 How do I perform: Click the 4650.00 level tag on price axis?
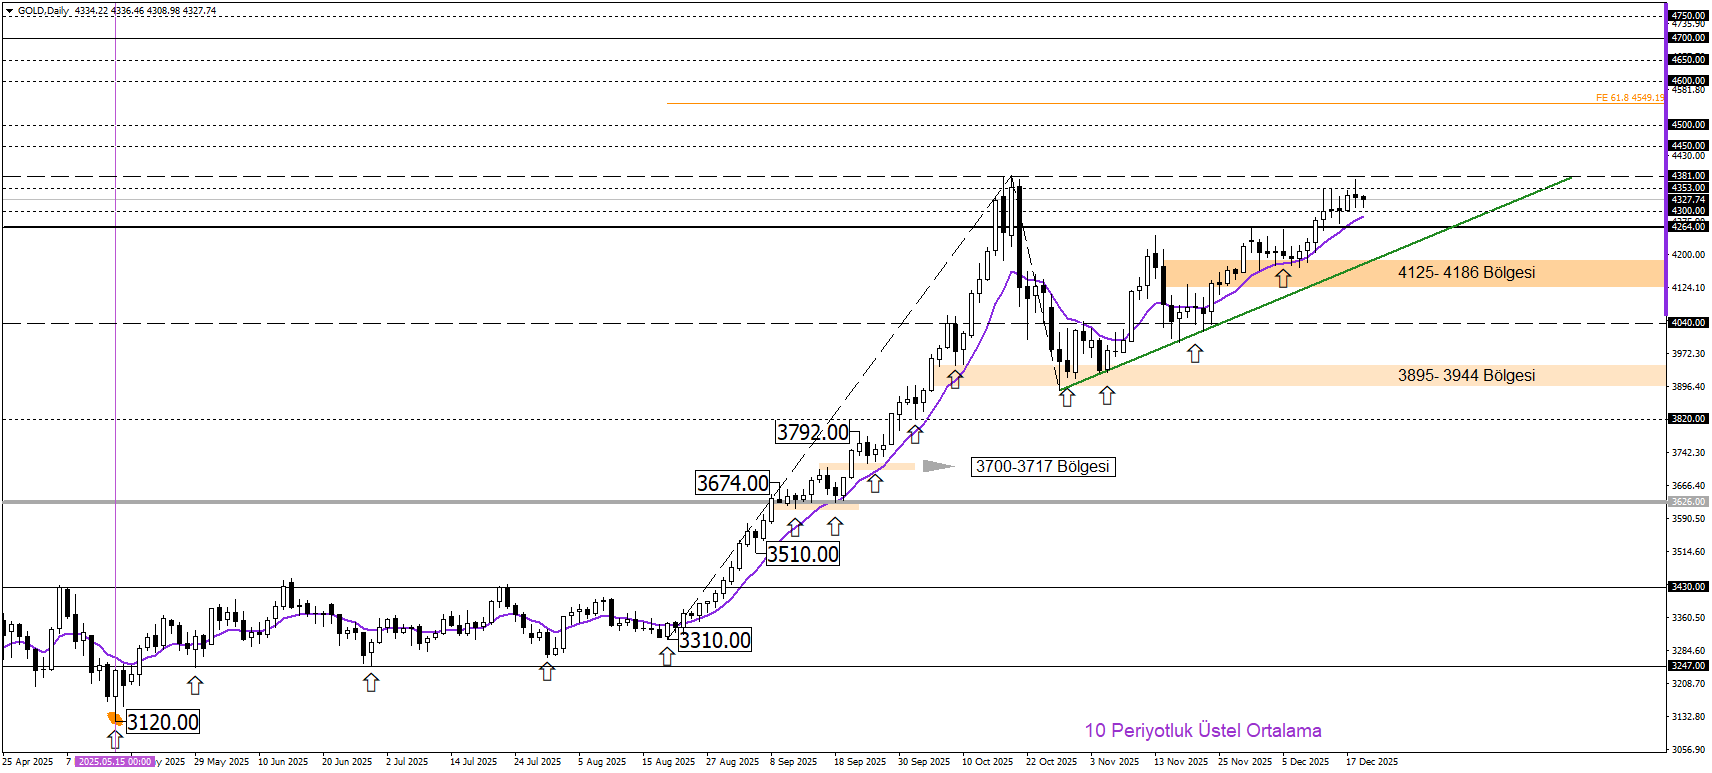click(1688, 60)
